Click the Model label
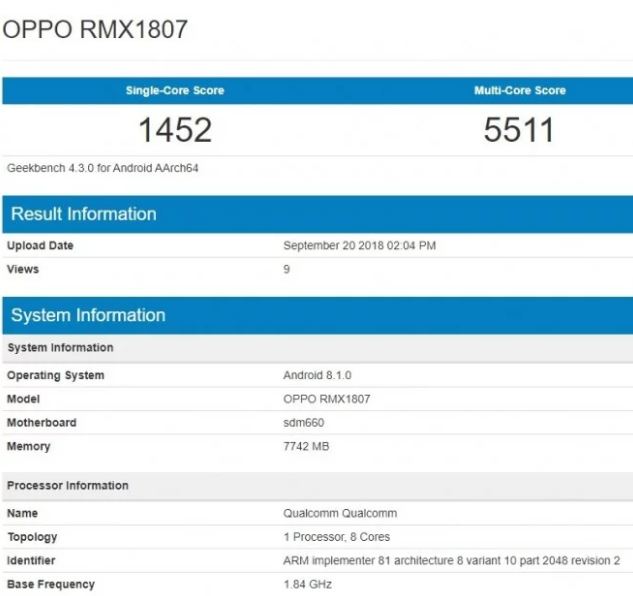The image size is (633, 596). (23, 399)
